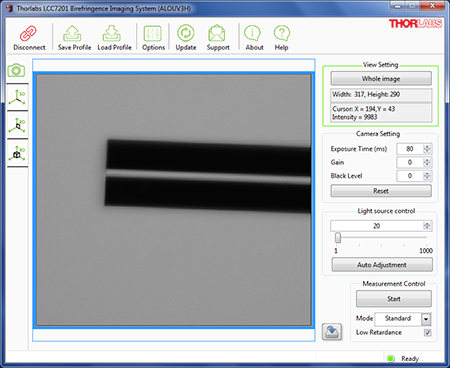Open the Support envelope icon

(217, 33)
